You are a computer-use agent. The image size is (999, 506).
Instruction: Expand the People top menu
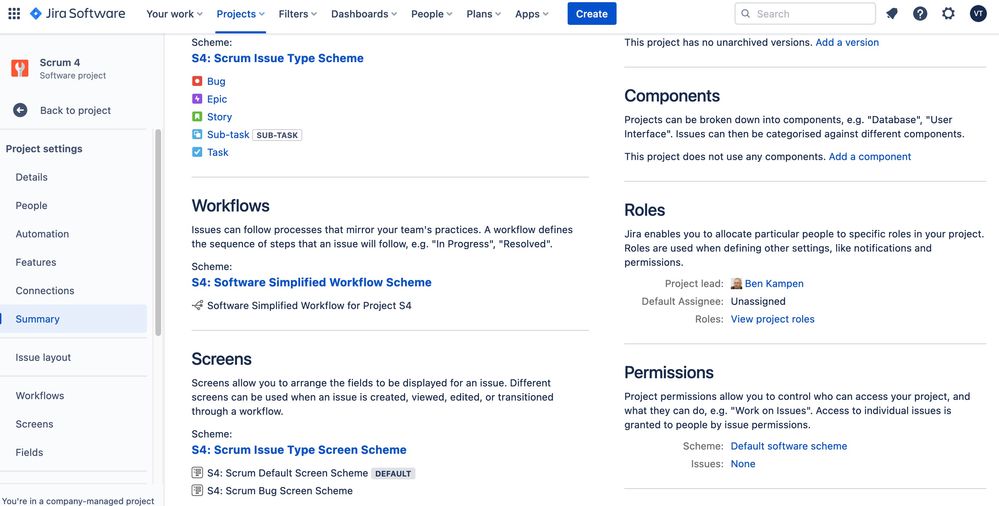[431, 13]
